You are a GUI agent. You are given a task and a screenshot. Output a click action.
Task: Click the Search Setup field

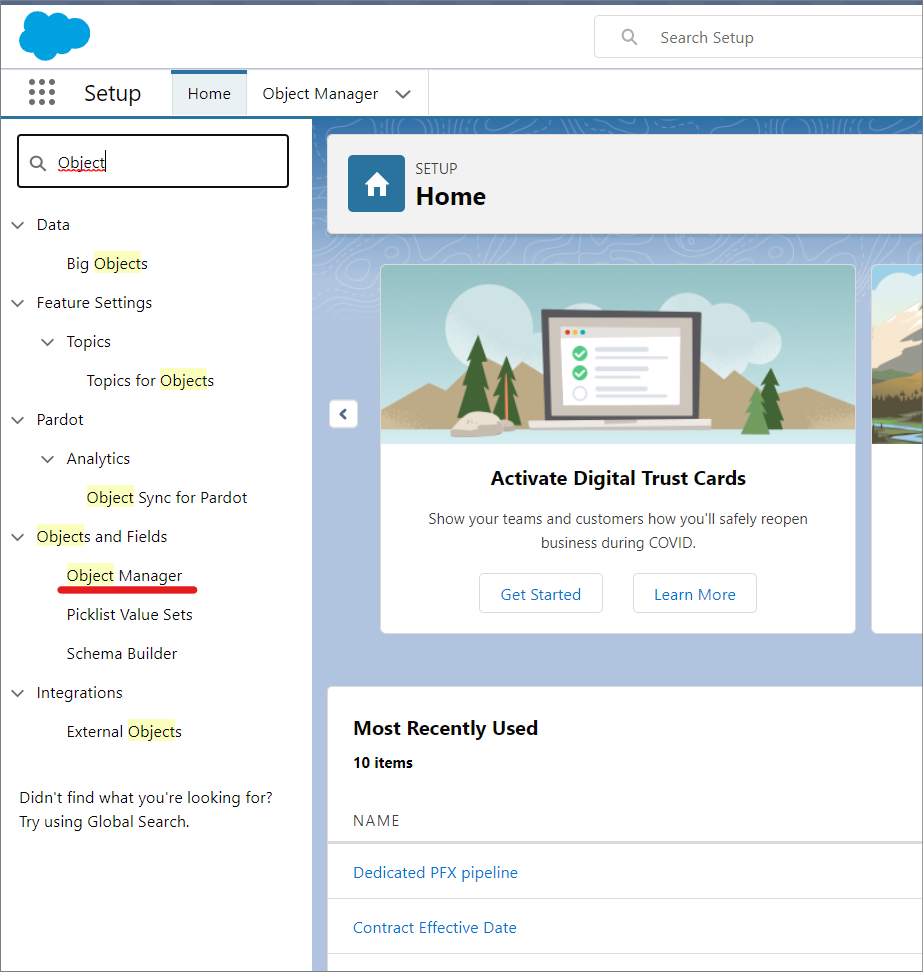click(x=757, y=37)
